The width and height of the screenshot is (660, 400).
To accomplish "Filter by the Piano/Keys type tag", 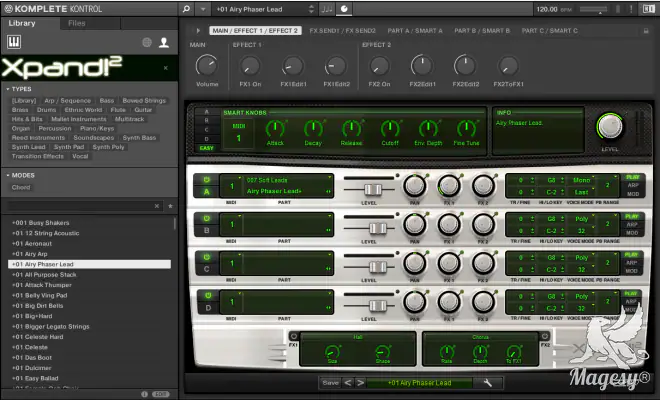I will (x=97, y=128).
